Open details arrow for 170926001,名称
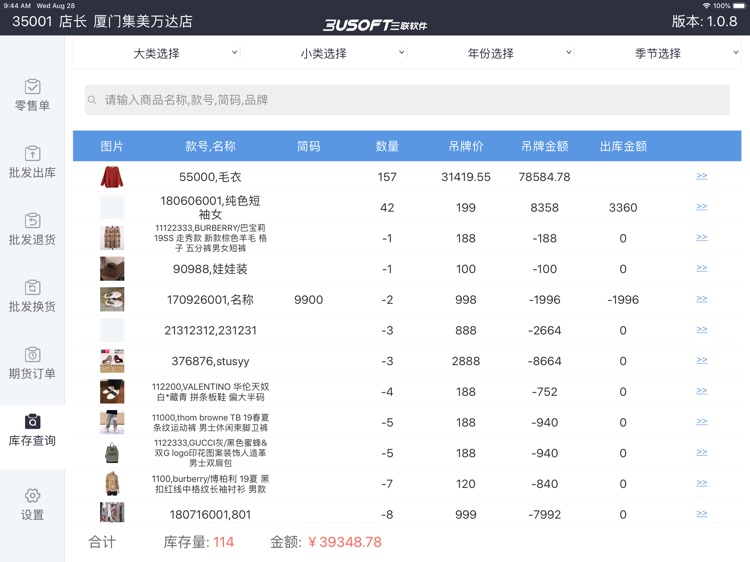 pos(702,299)
